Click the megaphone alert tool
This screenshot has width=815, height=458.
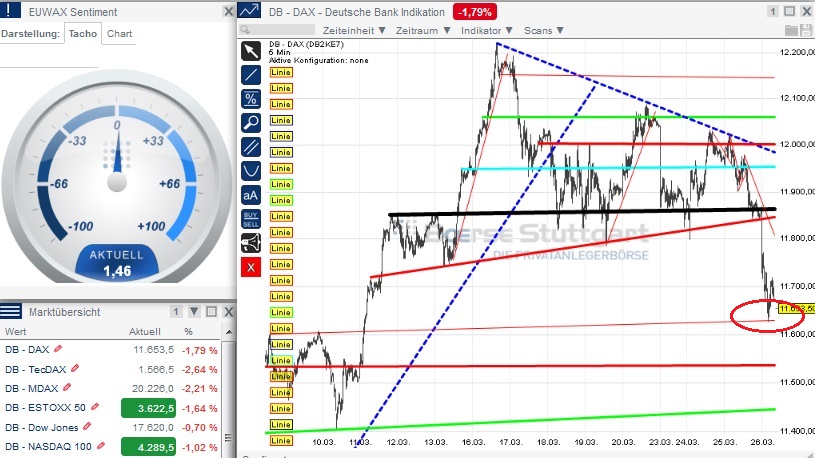click(251, 243)
